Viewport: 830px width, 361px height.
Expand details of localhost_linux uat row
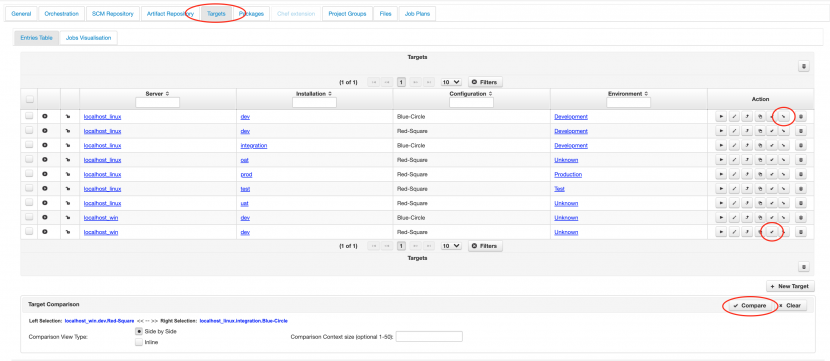tap(44, 203)
